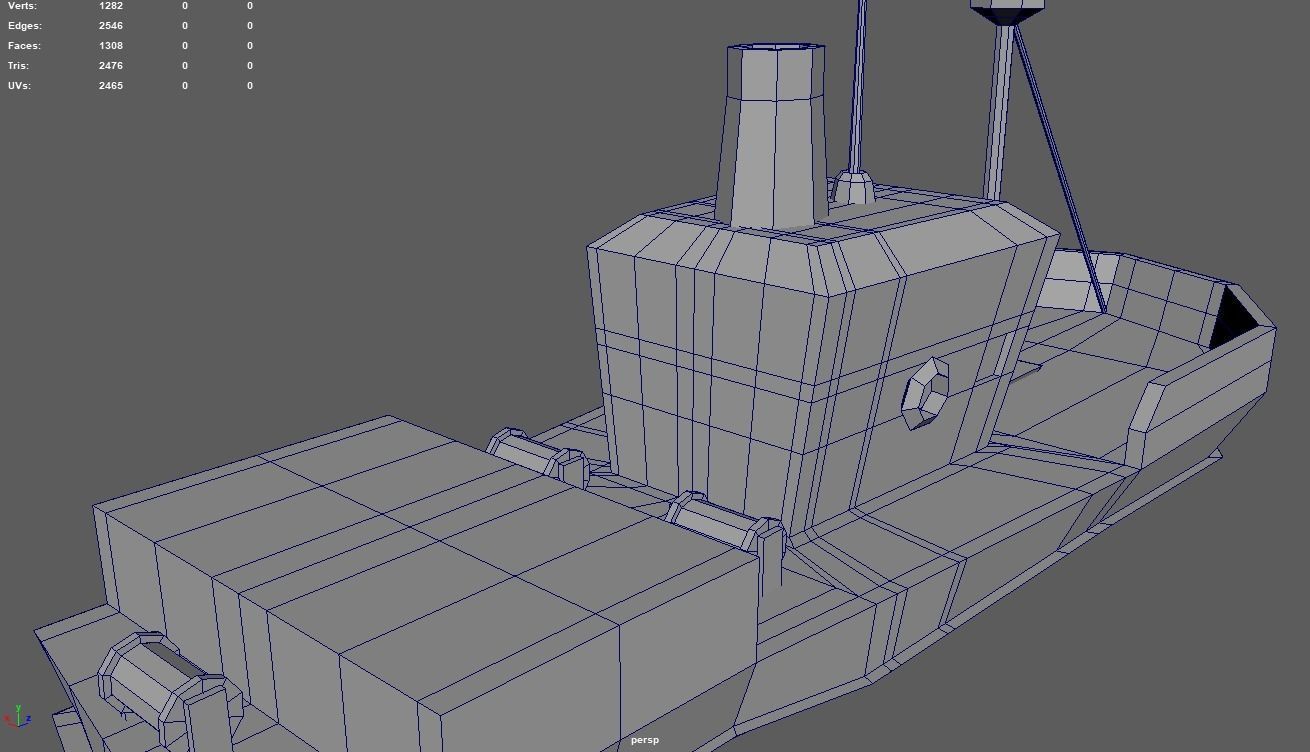Click the 'Verts:' heads-up display label
Image resolution: width=1310 pixels, height=752 pixels.
click(x=22, y=6)
